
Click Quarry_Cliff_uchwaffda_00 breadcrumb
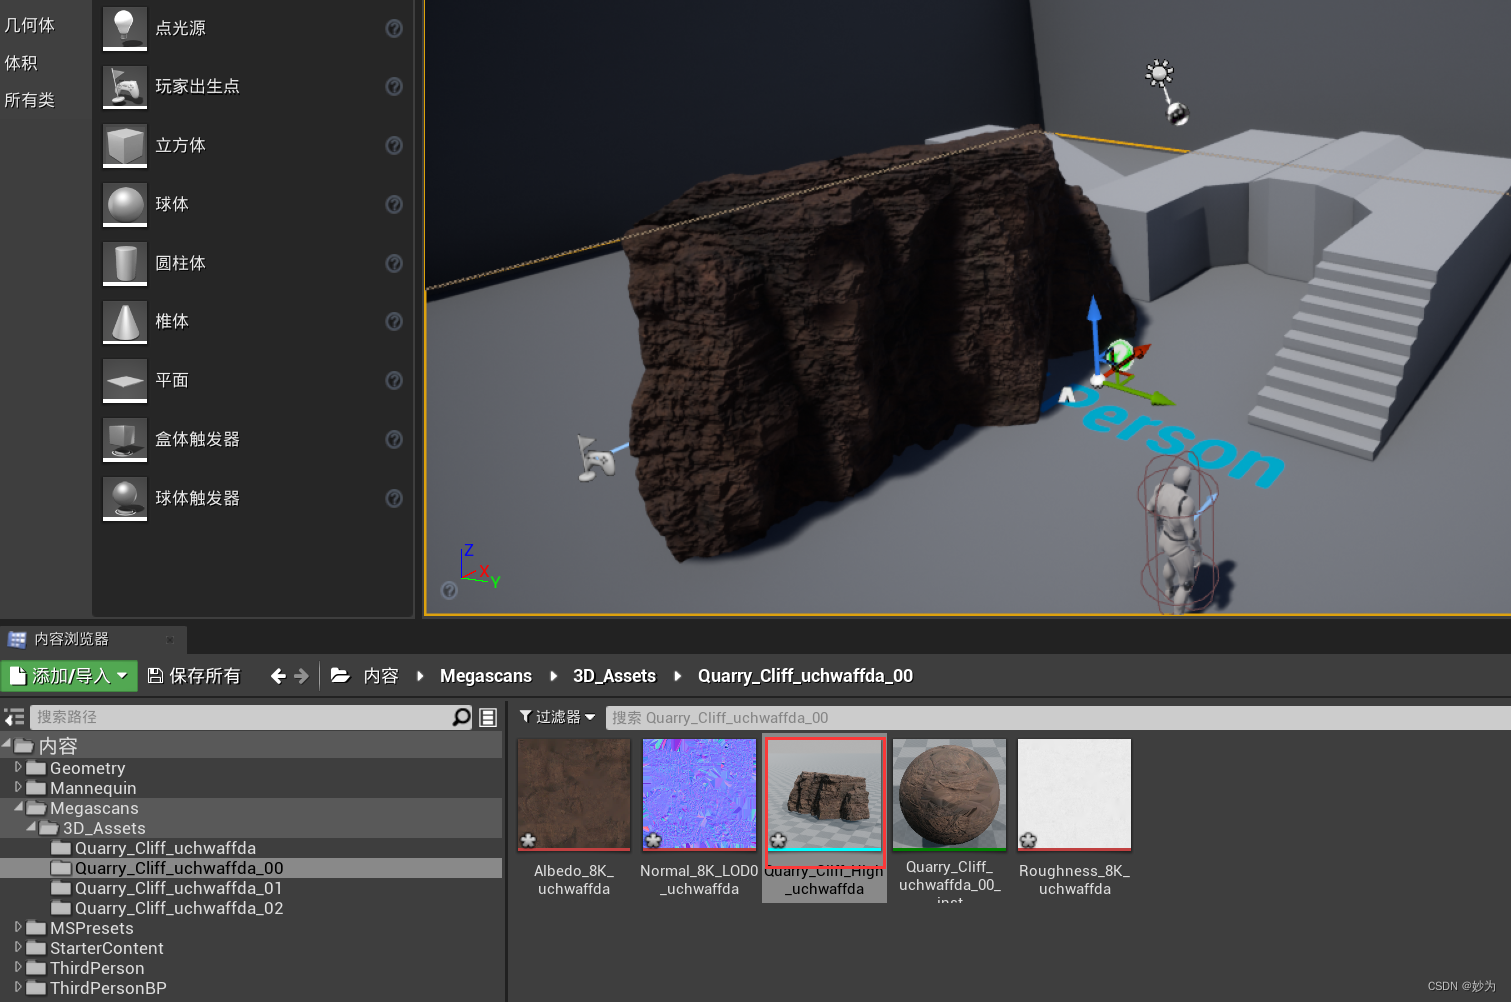(805, 676)
